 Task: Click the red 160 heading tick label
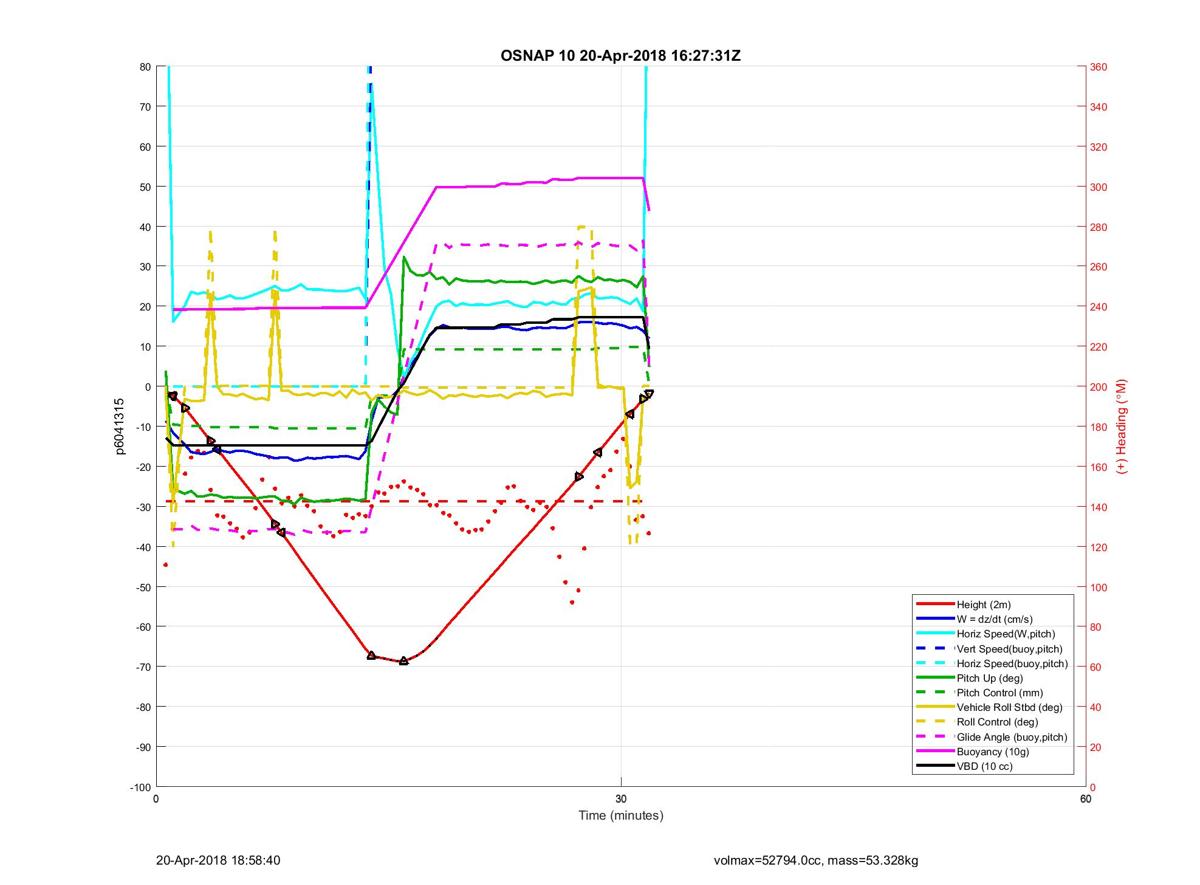tap(1099, 467)
